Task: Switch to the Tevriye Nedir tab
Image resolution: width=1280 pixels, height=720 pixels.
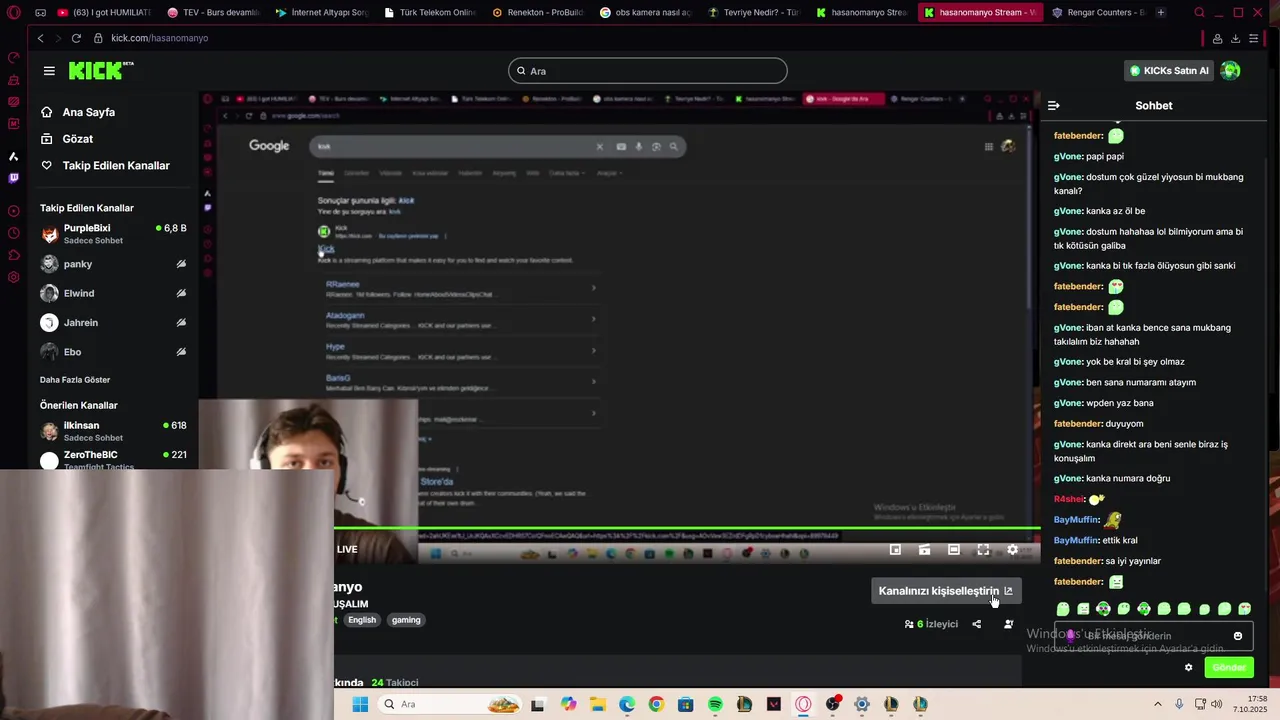Action: (x=754, y=13)
